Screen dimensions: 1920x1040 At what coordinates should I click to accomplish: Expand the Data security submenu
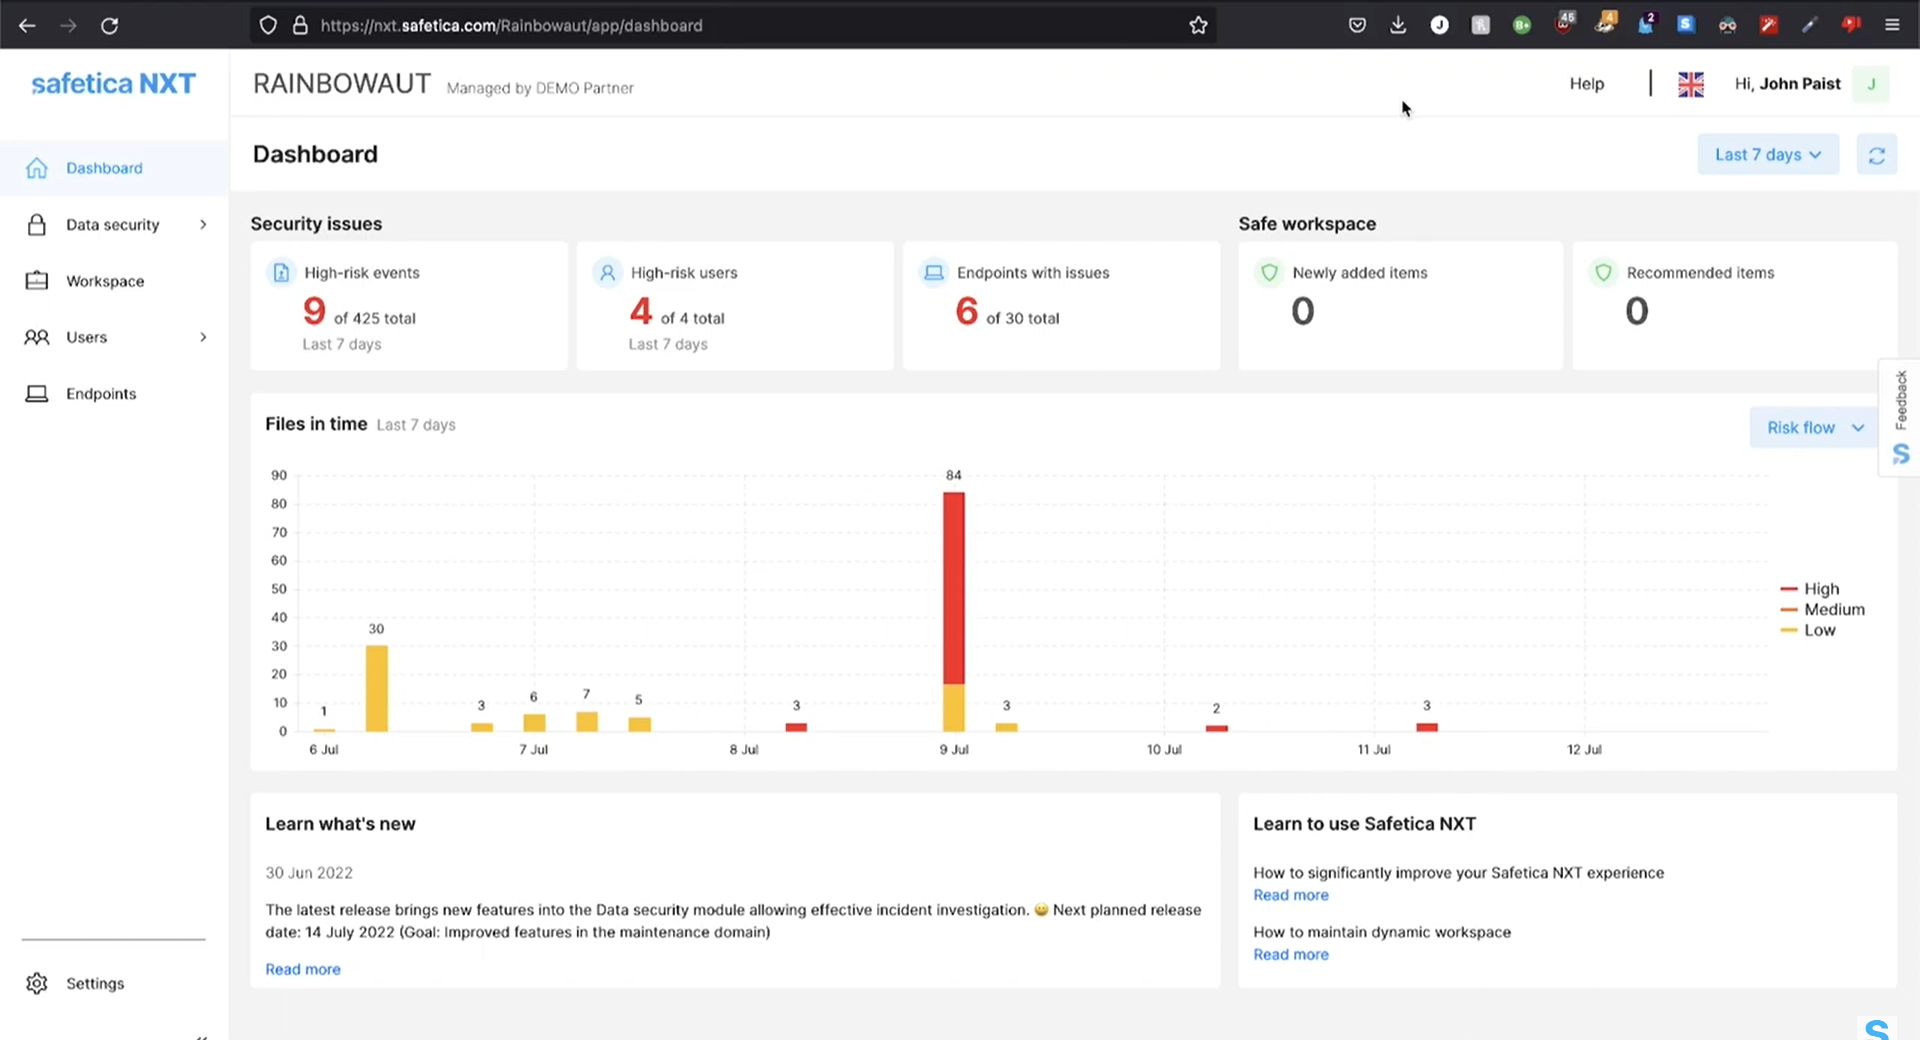(x=203, y=225)
